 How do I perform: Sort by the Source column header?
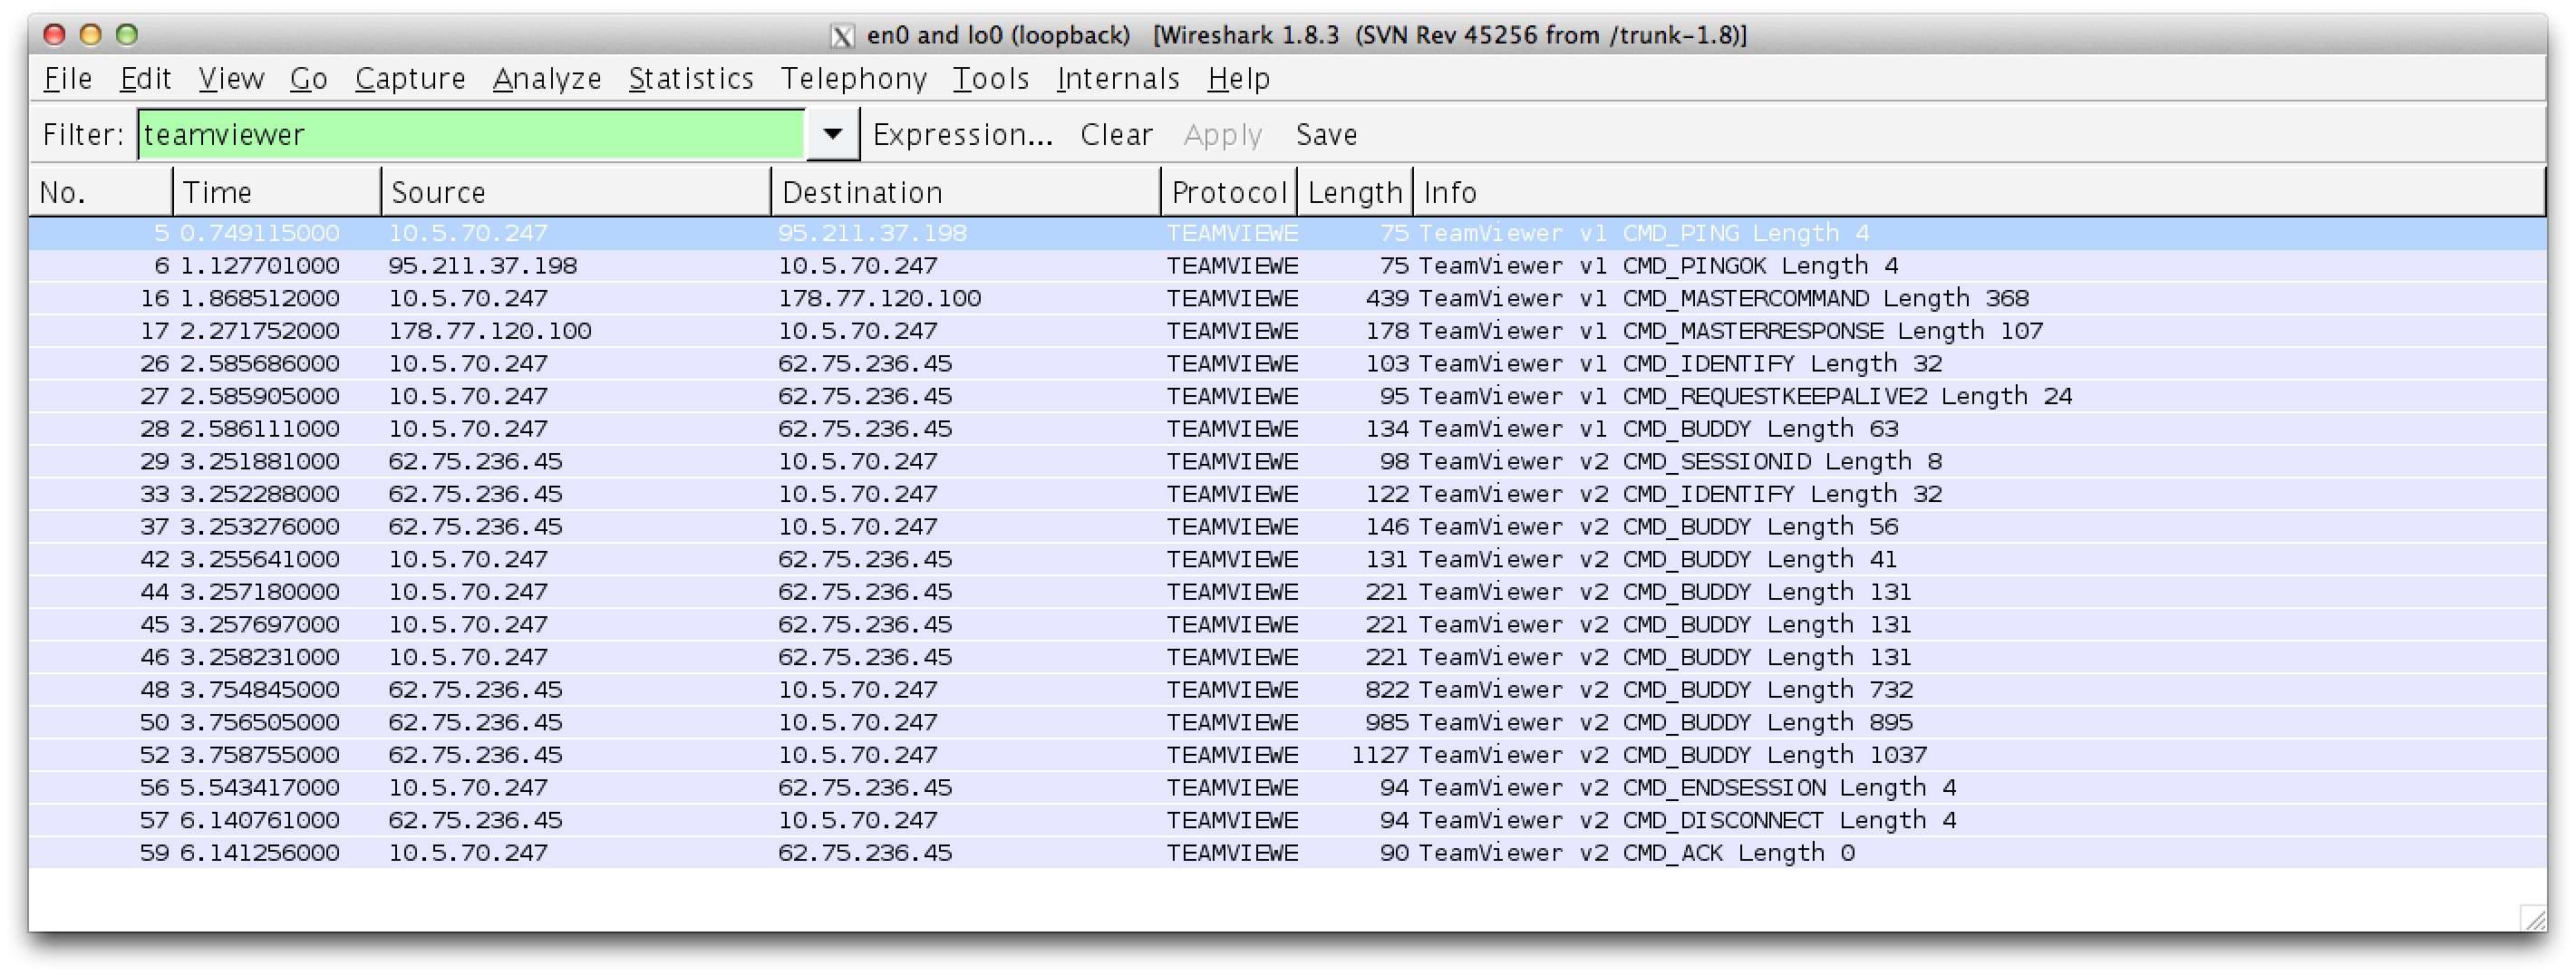[576, 192]
